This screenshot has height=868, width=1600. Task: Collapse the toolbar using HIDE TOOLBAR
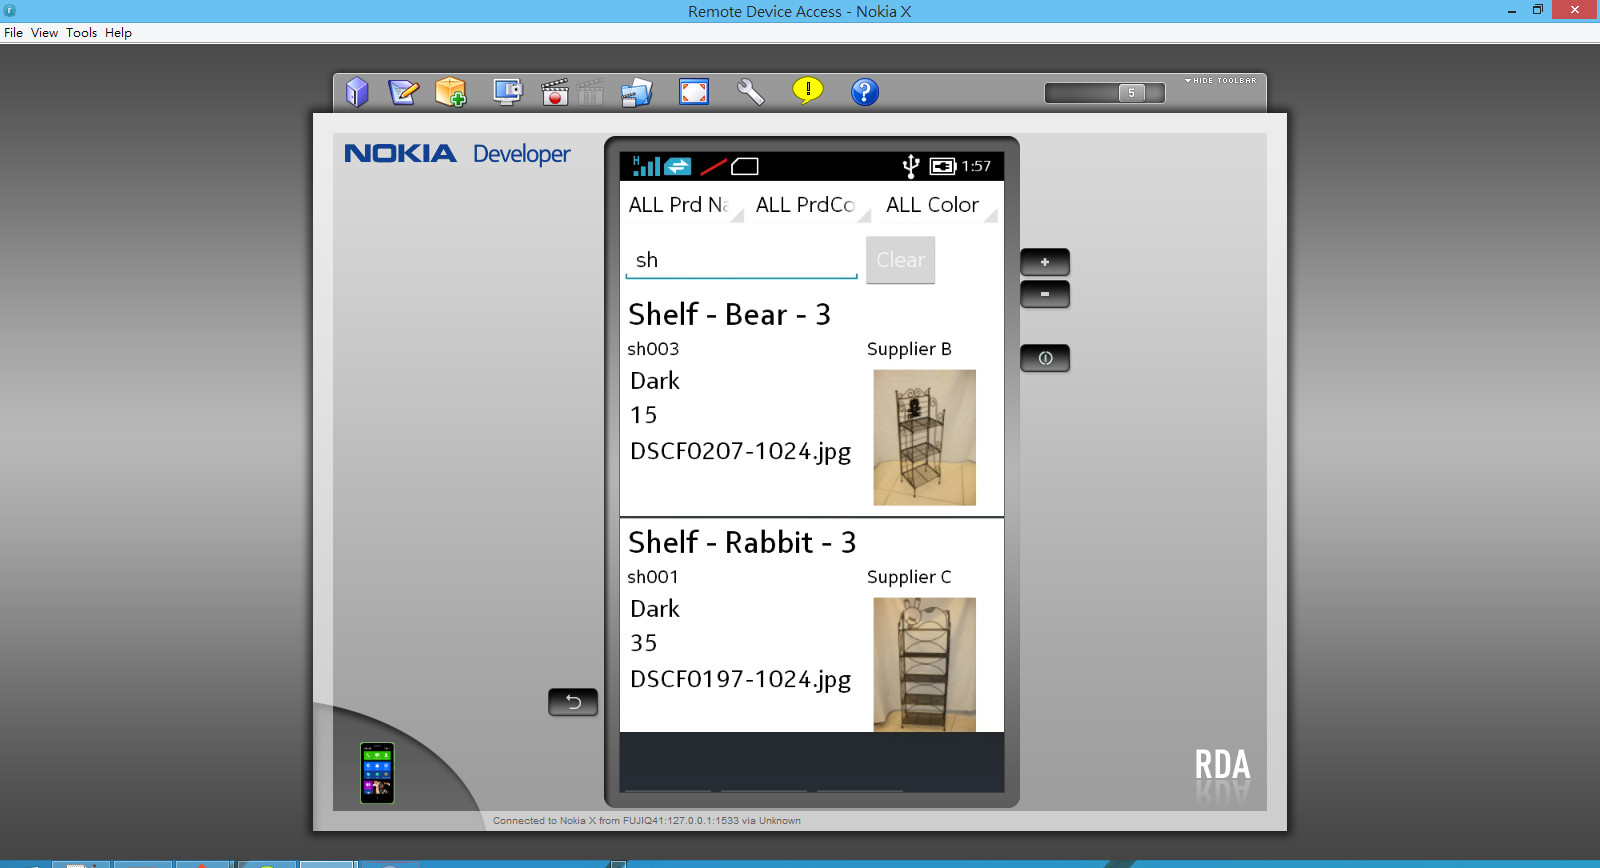(x=1221, y=80)
